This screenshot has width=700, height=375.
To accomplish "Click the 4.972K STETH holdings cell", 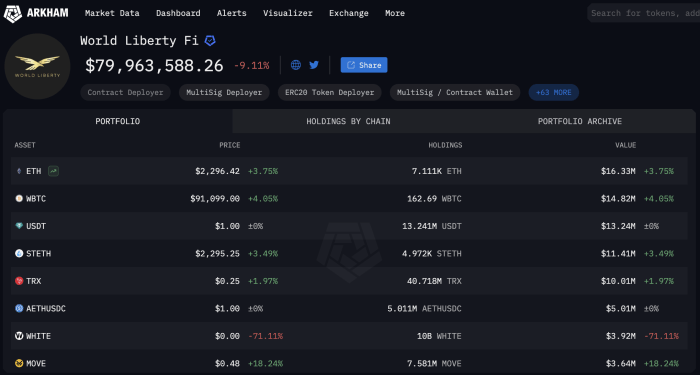I will pyautogui.click(x=432, y=254).
